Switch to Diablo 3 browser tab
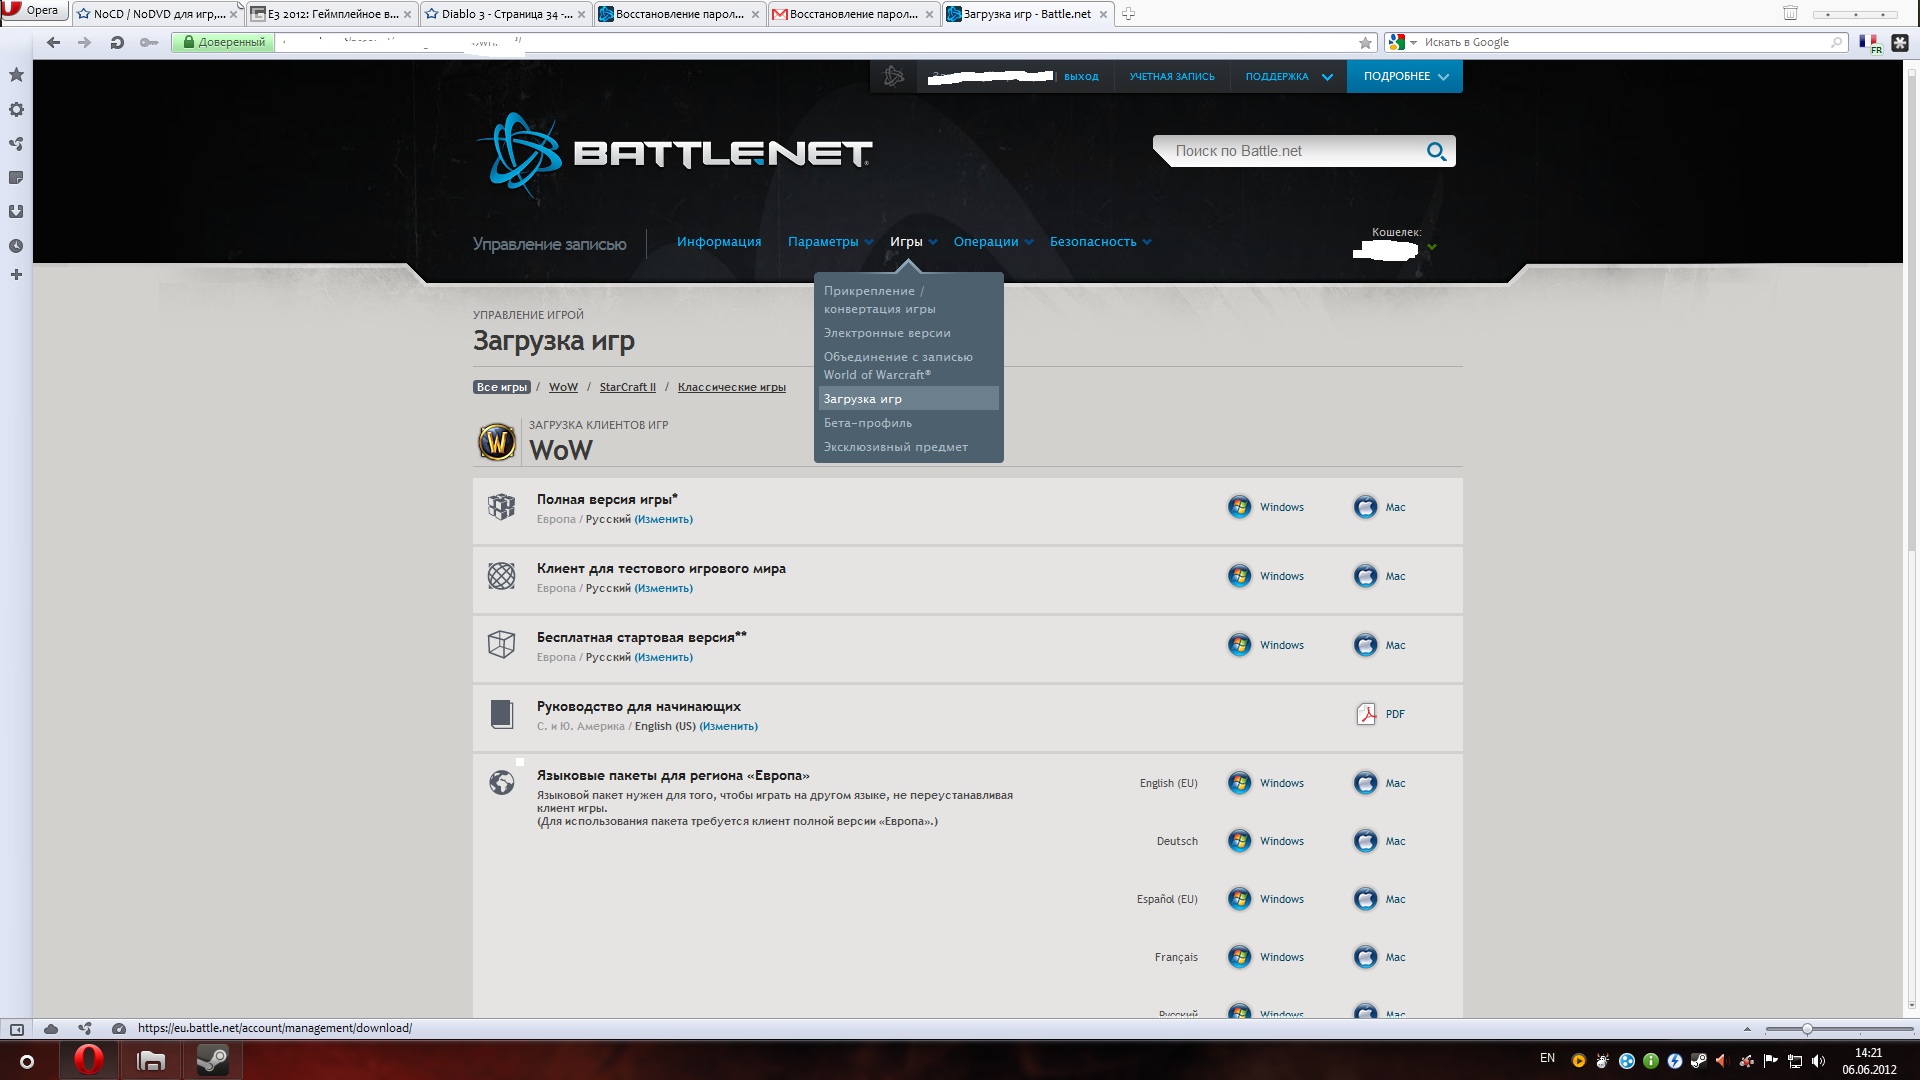The image size is (1920, 1080). [x=506, y=14]
